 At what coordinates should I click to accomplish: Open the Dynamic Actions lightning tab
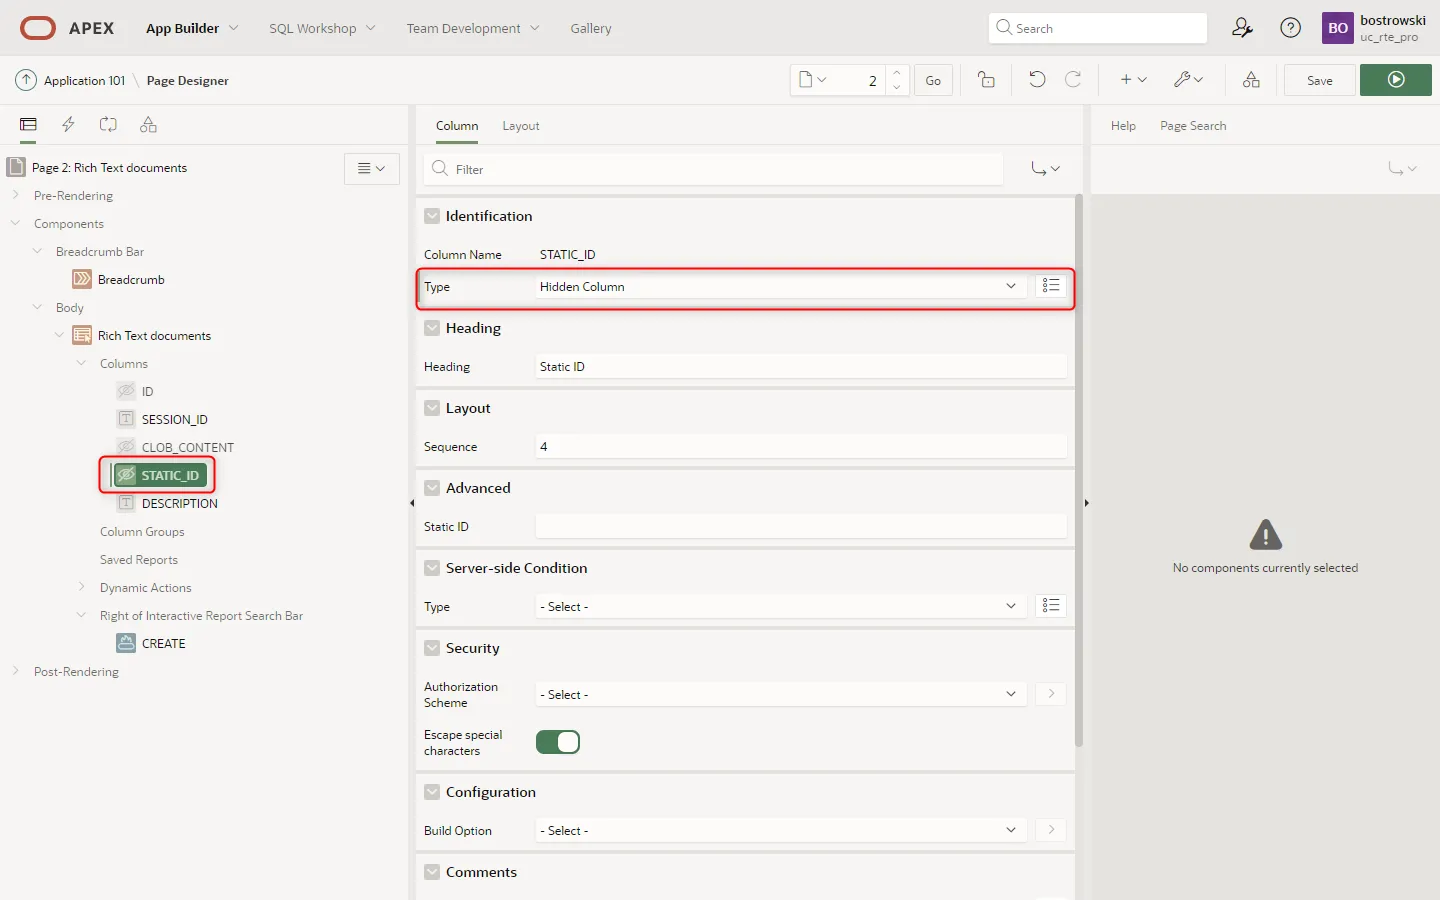(68, 125)
